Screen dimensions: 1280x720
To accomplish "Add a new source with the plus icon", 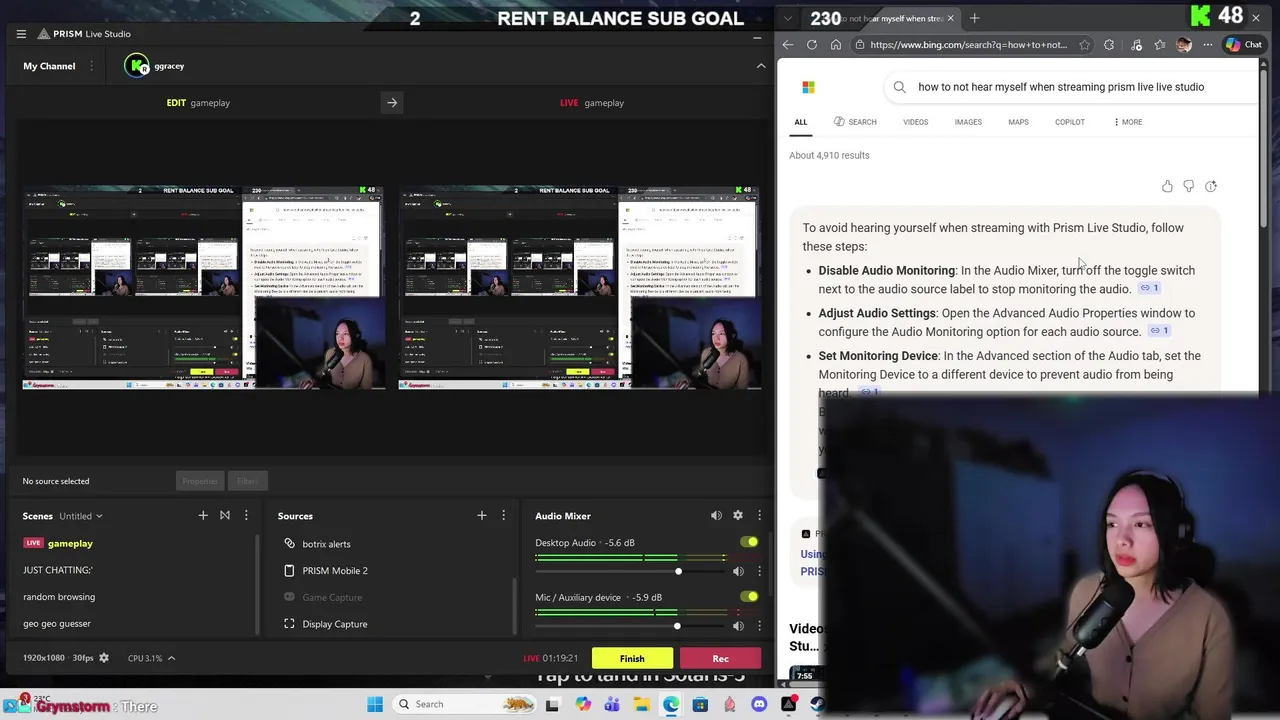I will 482,516.
